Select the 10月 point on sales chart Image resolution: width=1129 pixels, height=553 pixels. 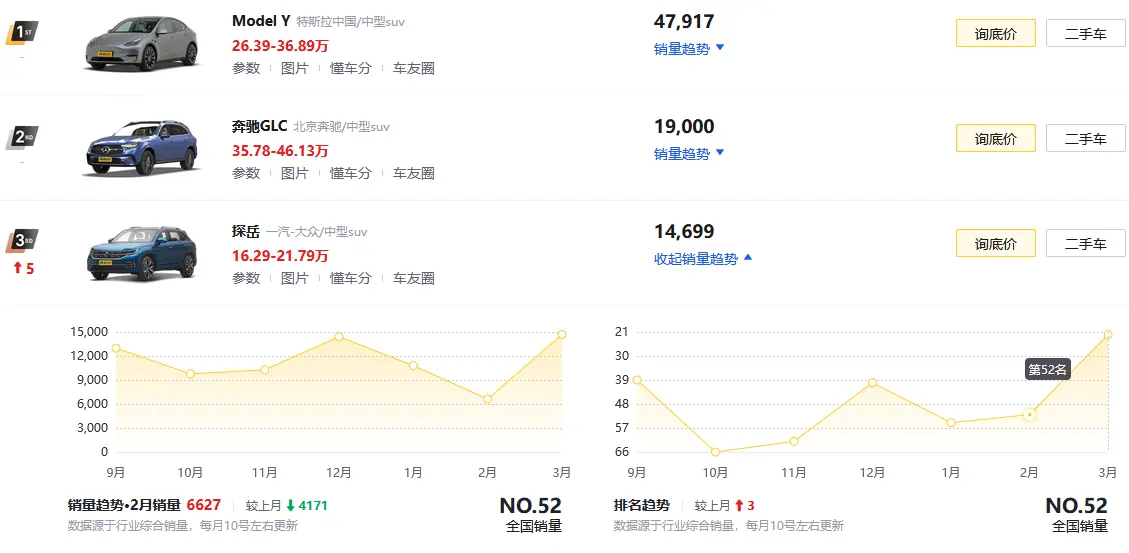[190, 374]
